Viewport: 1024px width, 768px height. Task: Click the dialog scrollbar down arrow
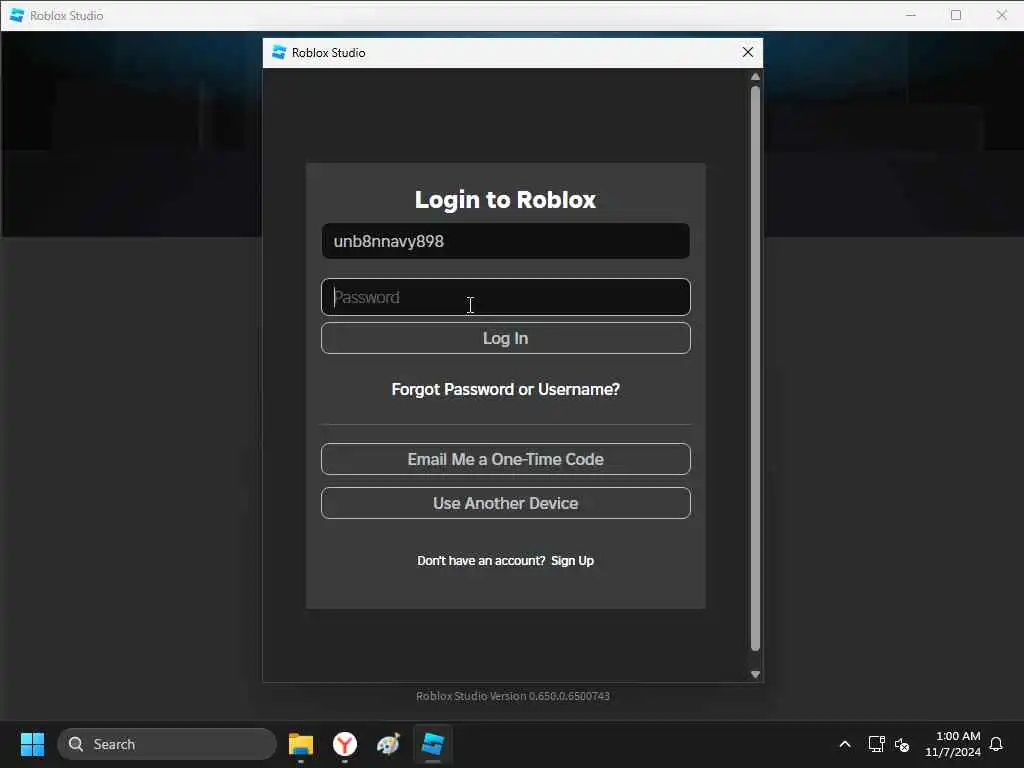pyautogui.click(x=756, y=674)
